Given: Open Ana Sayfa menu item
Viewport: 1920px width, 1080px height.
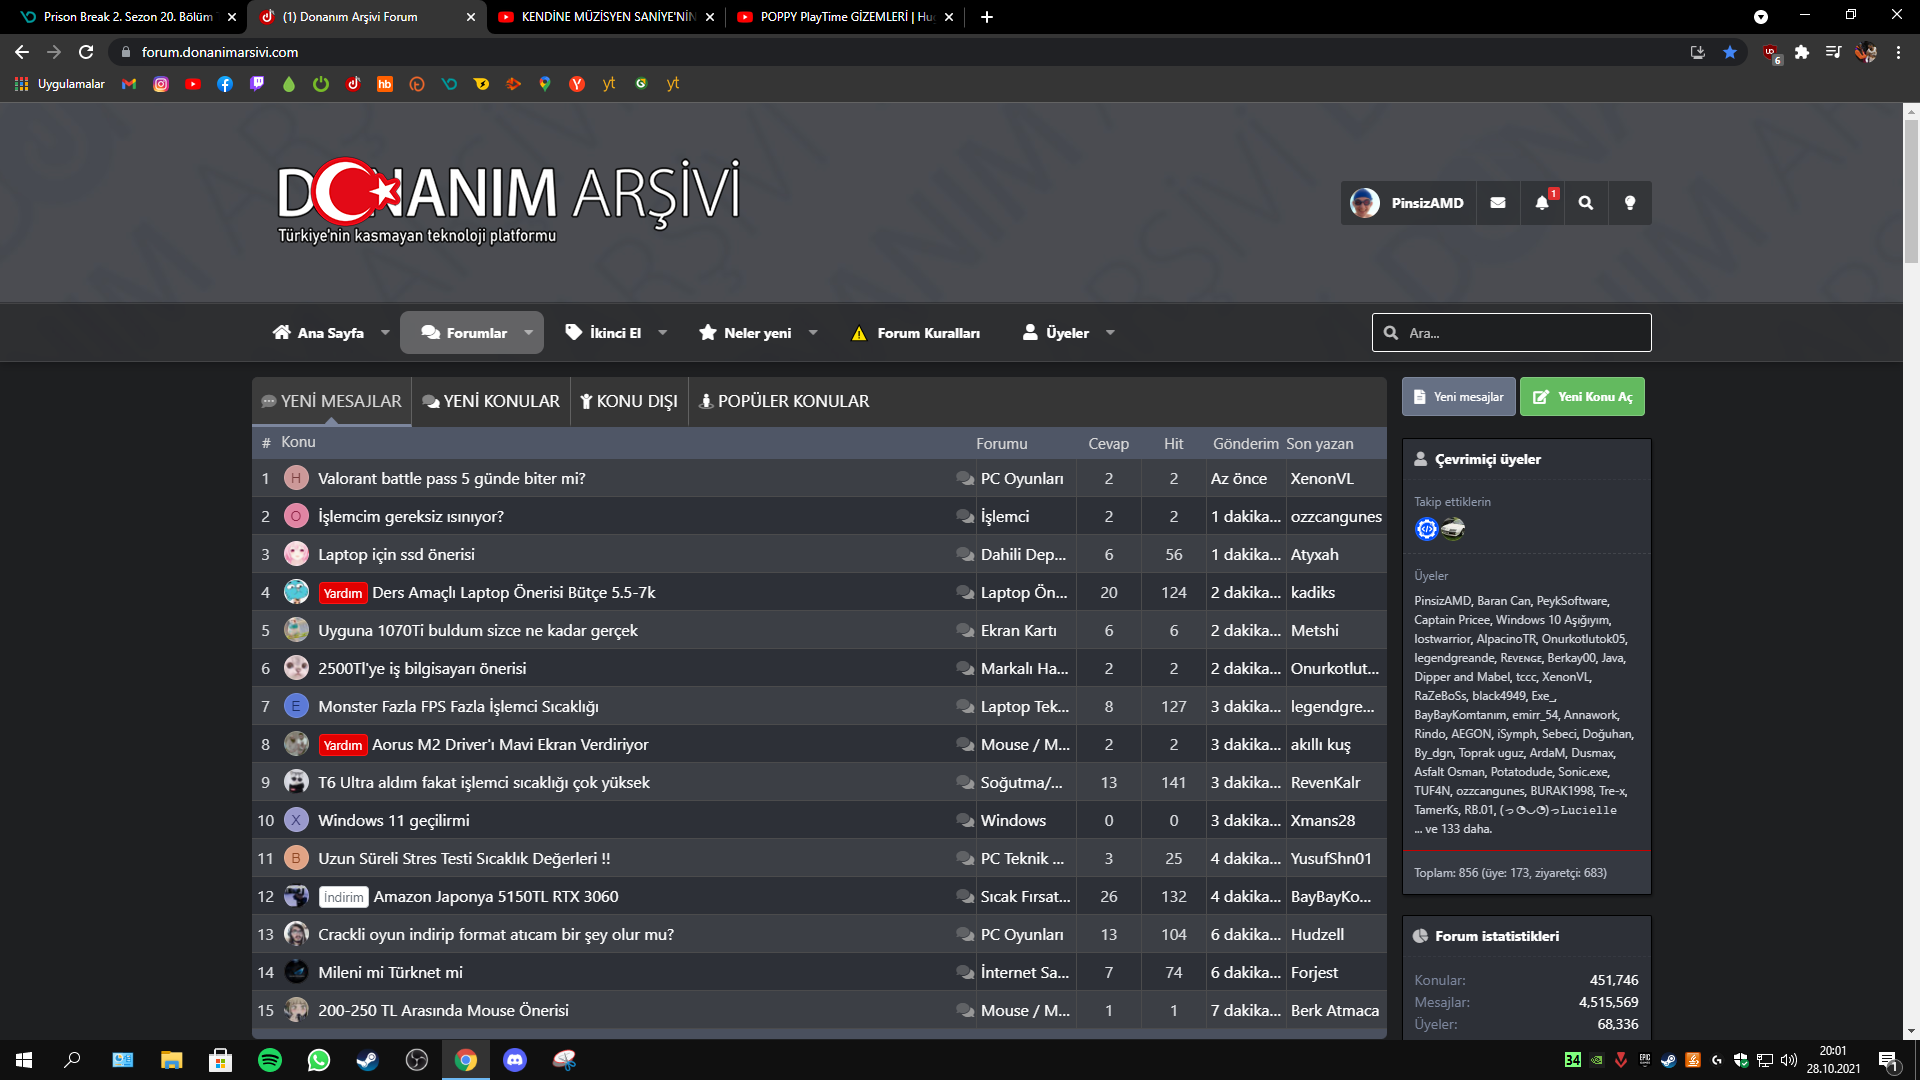Looking at the screenshot, I should point(318,333).
